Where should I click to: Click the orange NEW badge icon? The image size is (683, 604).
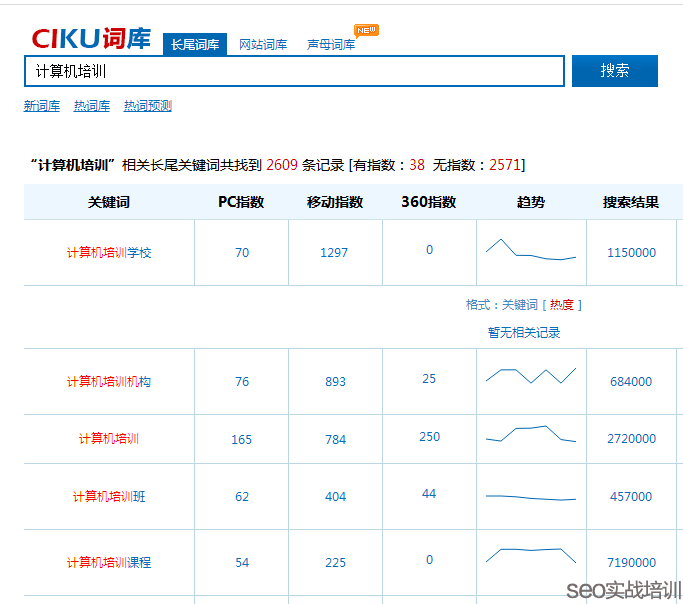tap(366, 30)
